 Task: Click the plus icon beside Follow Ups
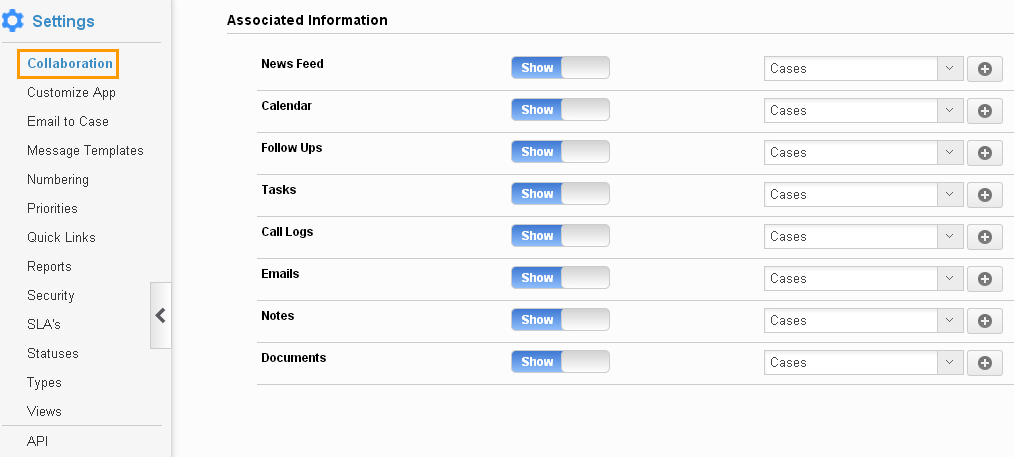[984, 153]
